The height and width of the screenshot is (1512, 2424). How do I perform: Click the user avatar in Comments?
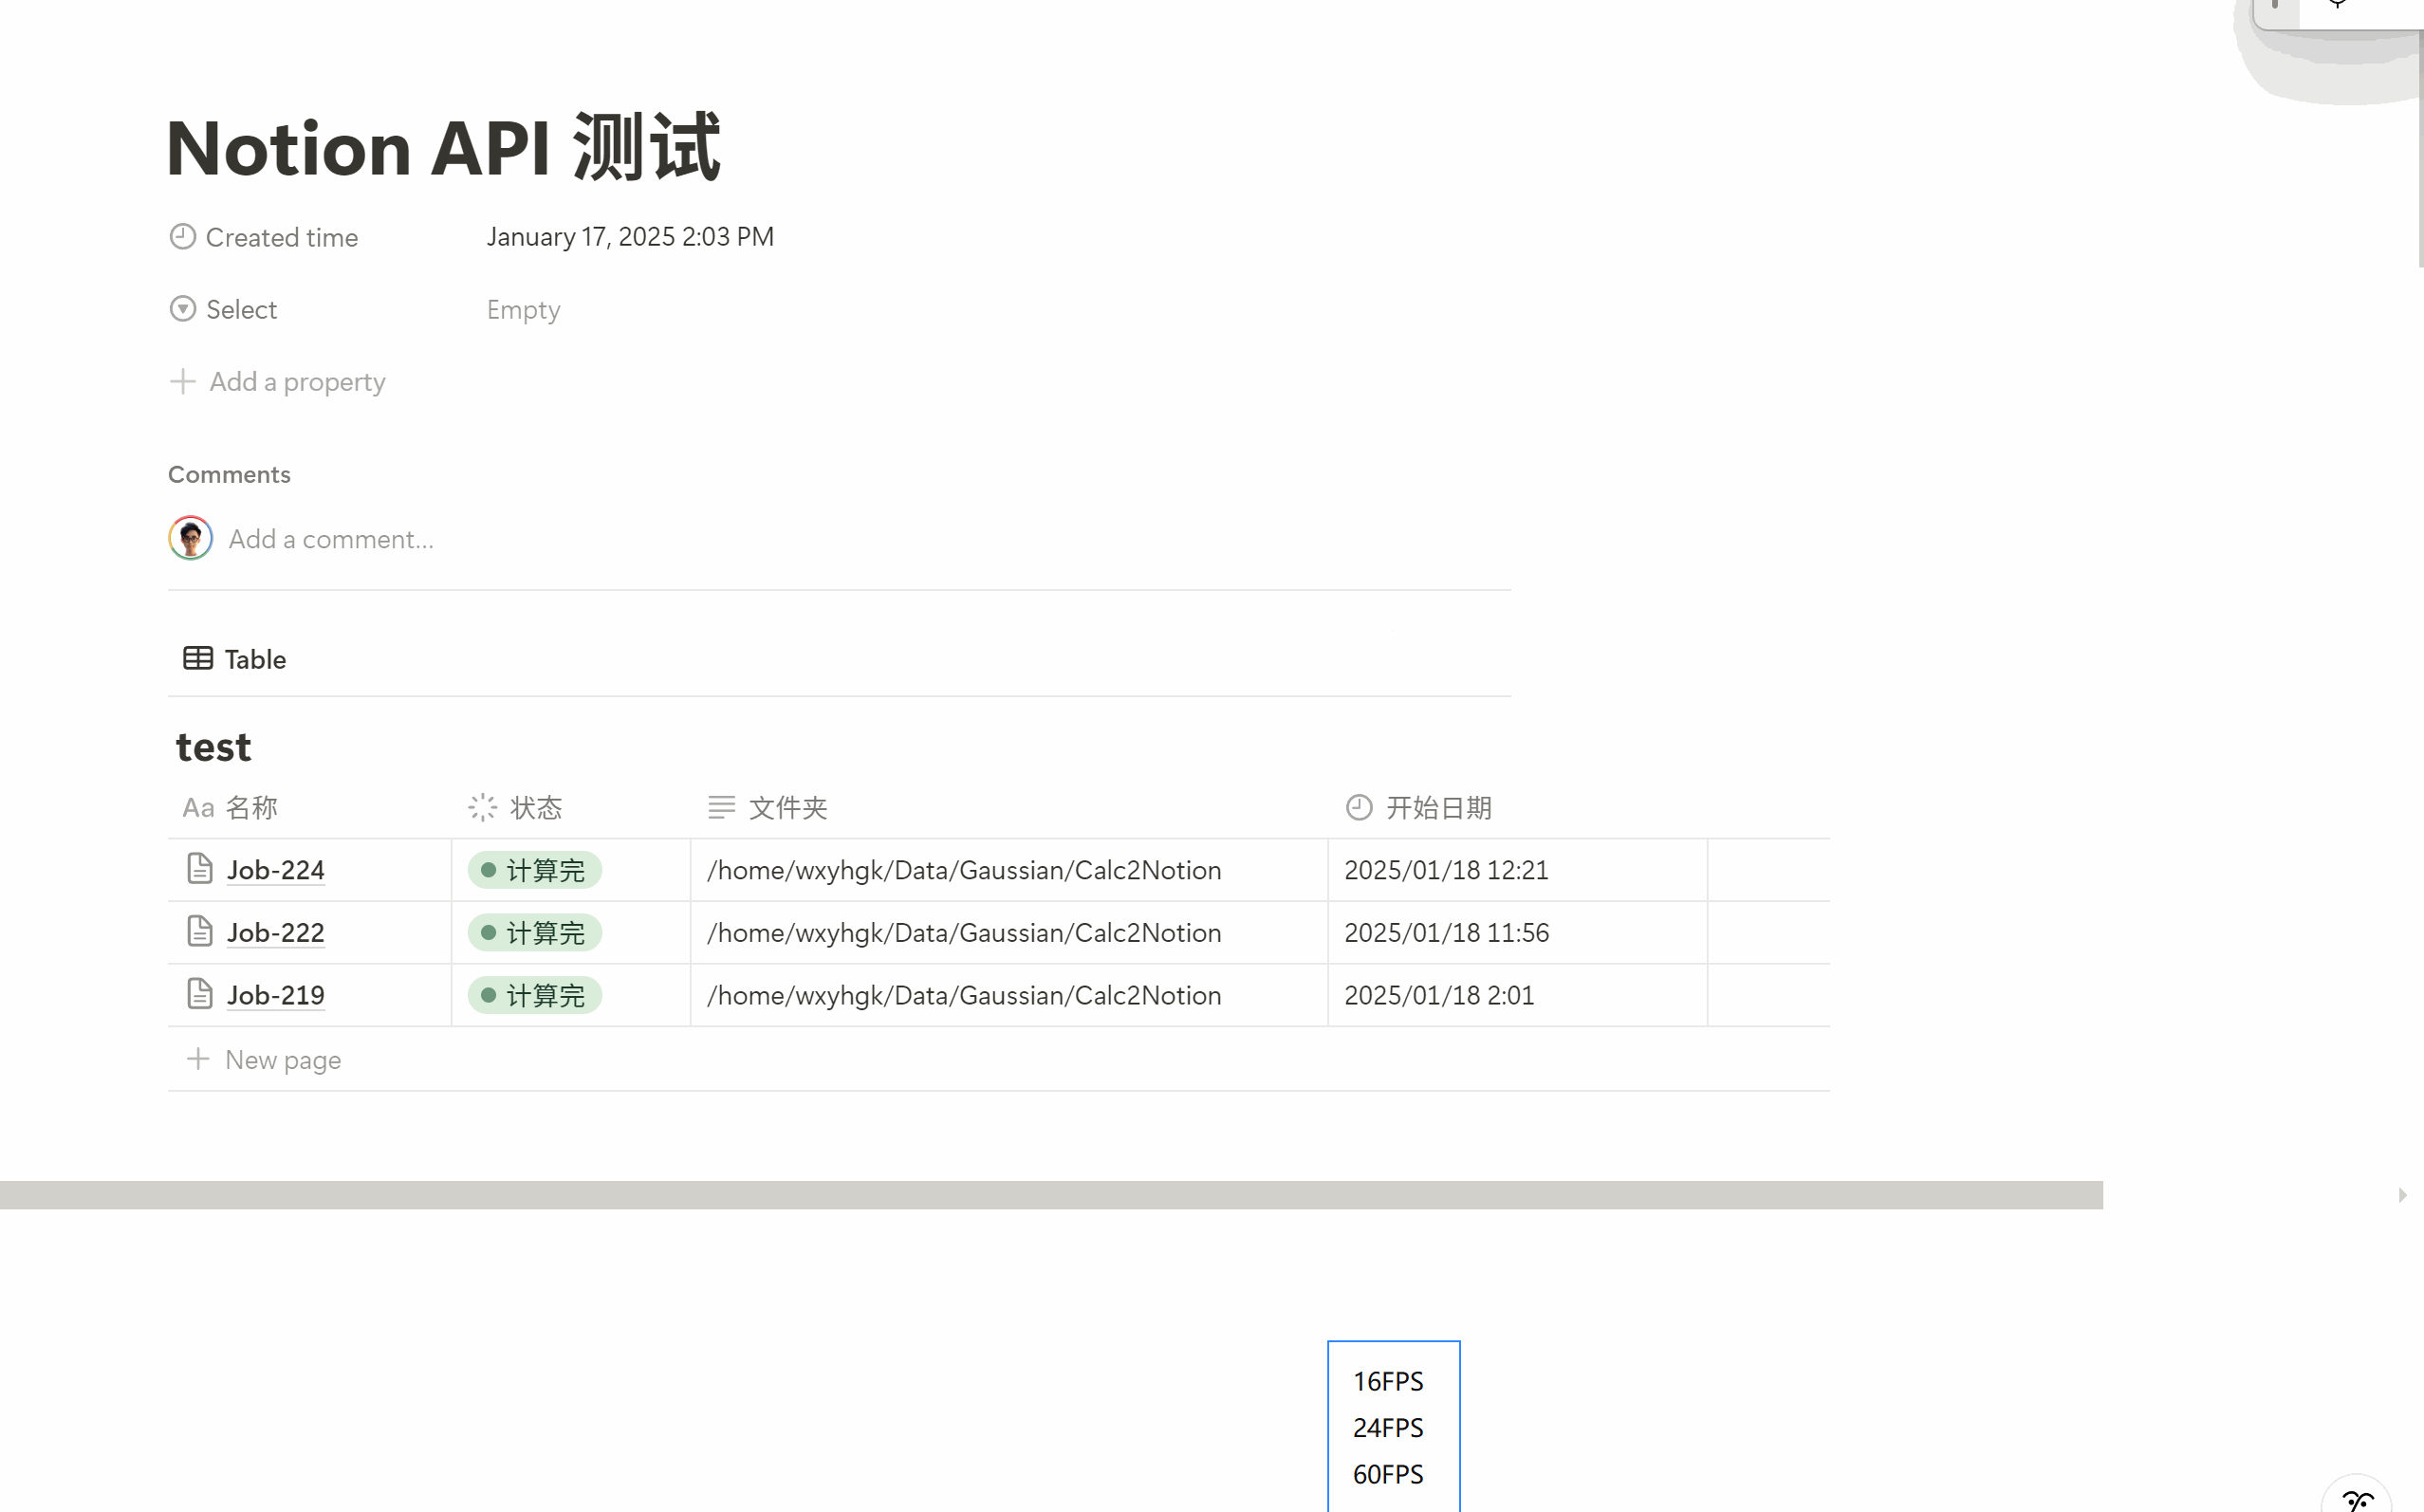click(190, 538)
